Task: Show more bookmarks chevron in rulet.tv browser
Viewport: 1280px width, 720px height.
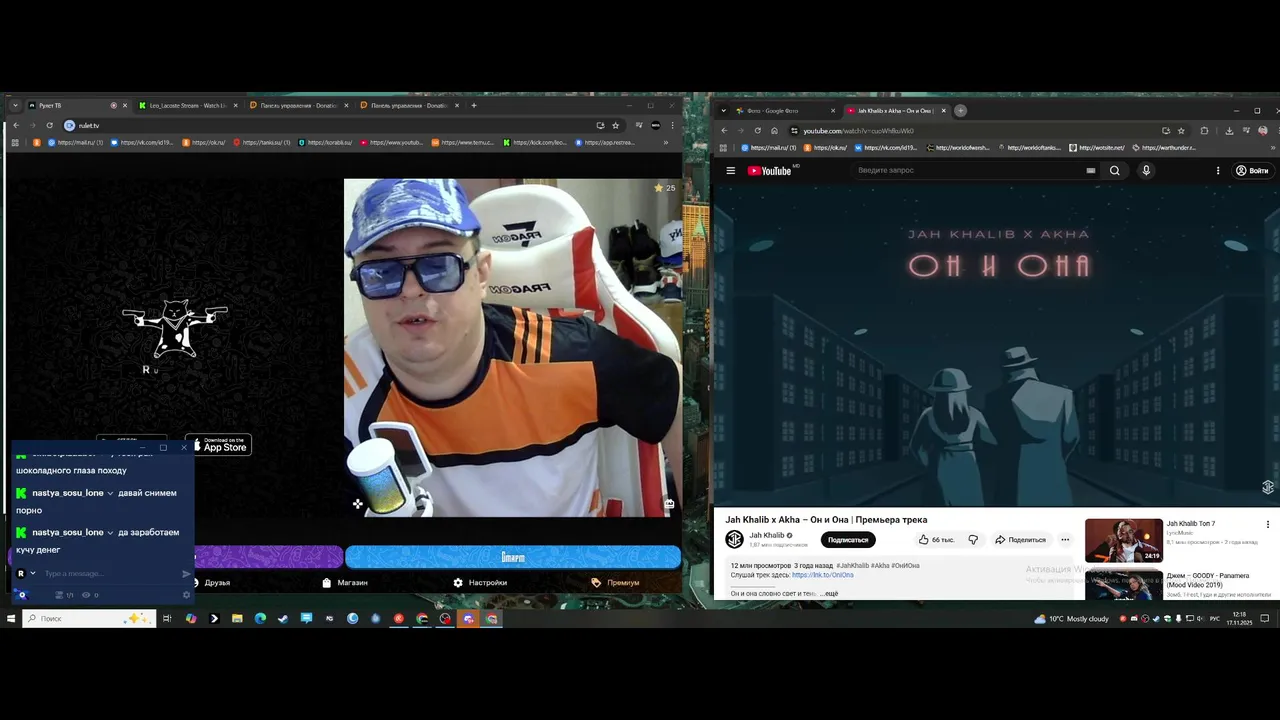Action: point(666,143)
